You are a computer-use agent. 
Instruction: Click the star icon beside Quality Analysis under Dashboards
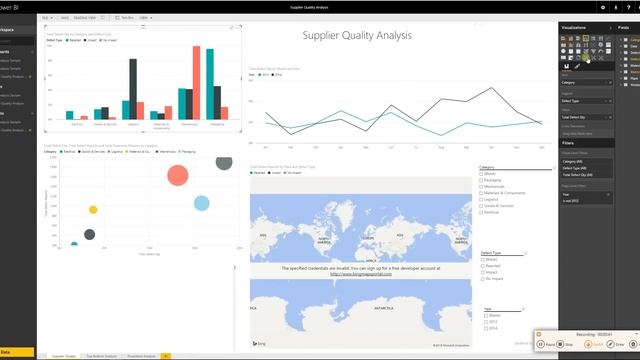(x=30, y=77)
